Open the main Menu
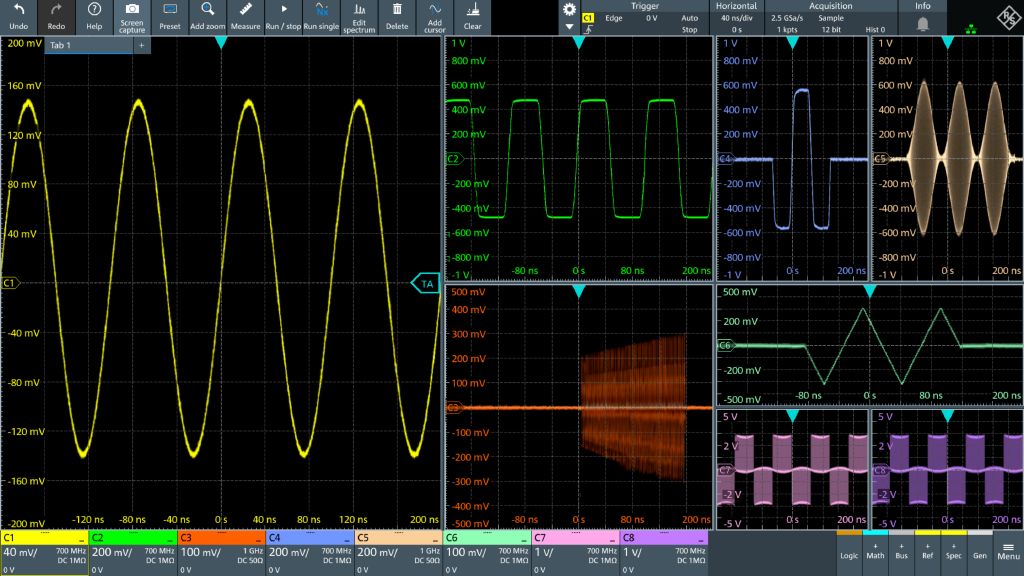 1008,552
